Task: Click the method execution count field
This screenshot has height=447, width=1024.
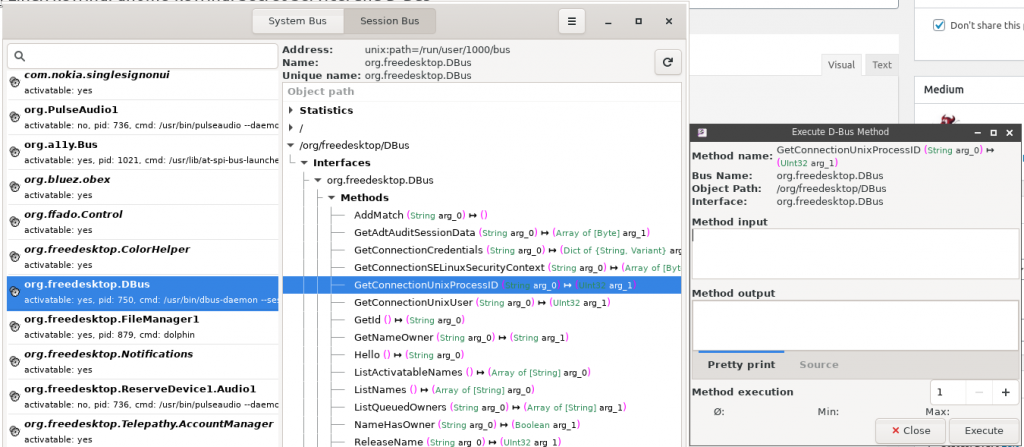Action: (x=948, y=392)
